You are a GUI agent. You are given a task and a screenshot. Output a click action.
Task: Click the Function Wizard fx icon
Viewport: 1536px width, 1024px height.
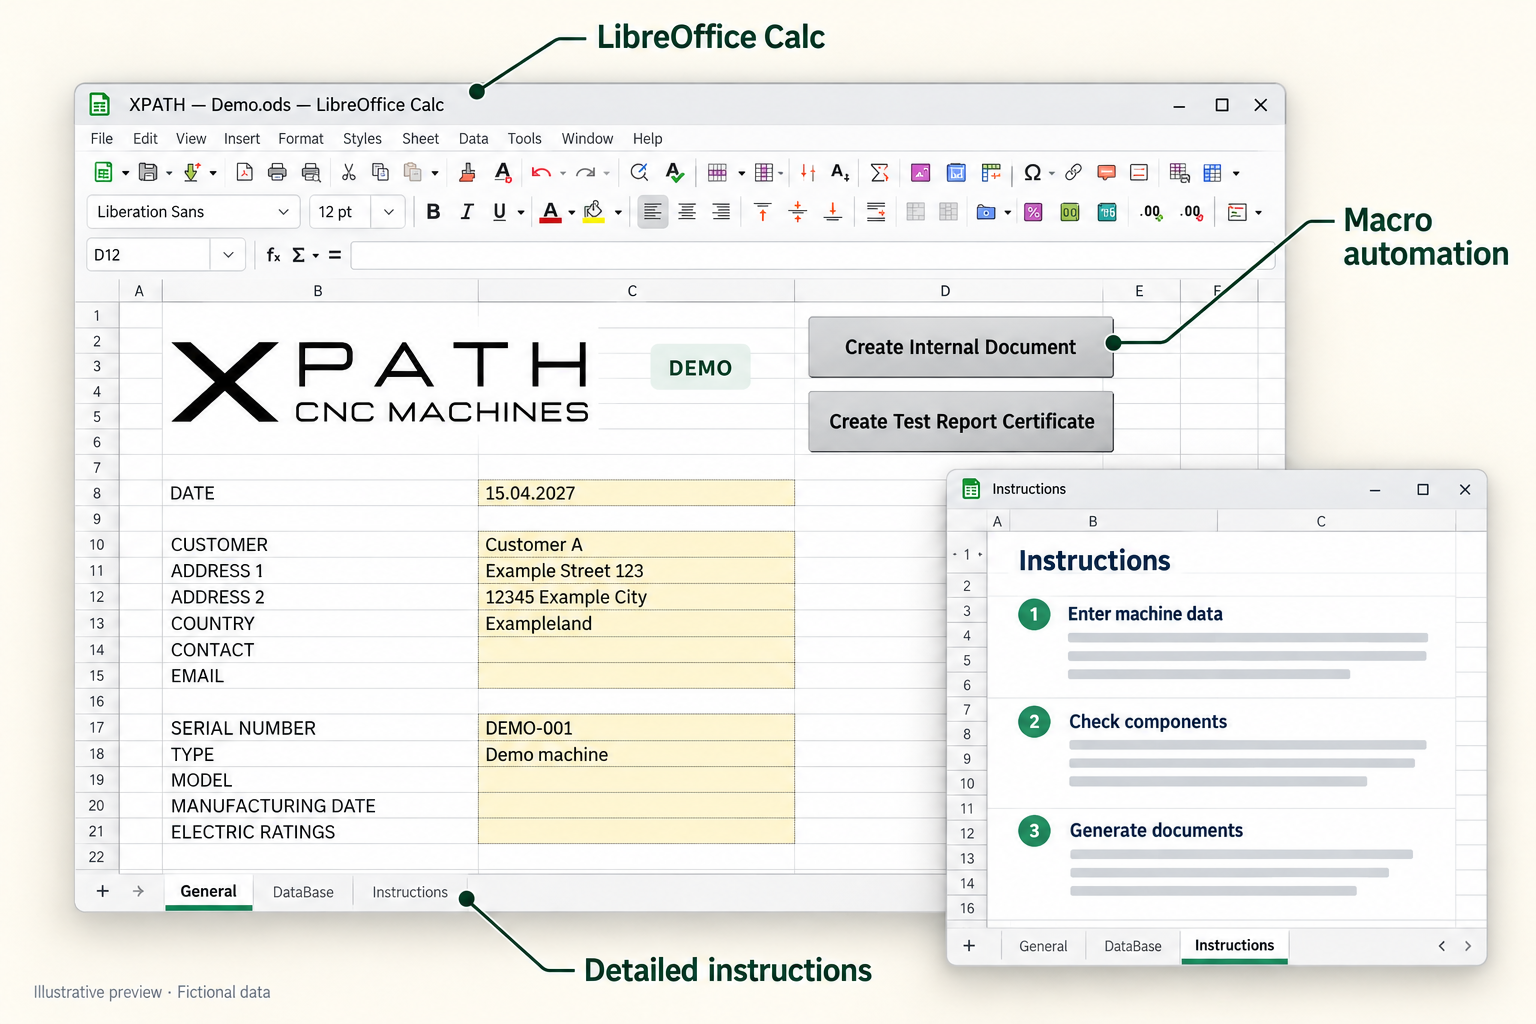[273, 255]
